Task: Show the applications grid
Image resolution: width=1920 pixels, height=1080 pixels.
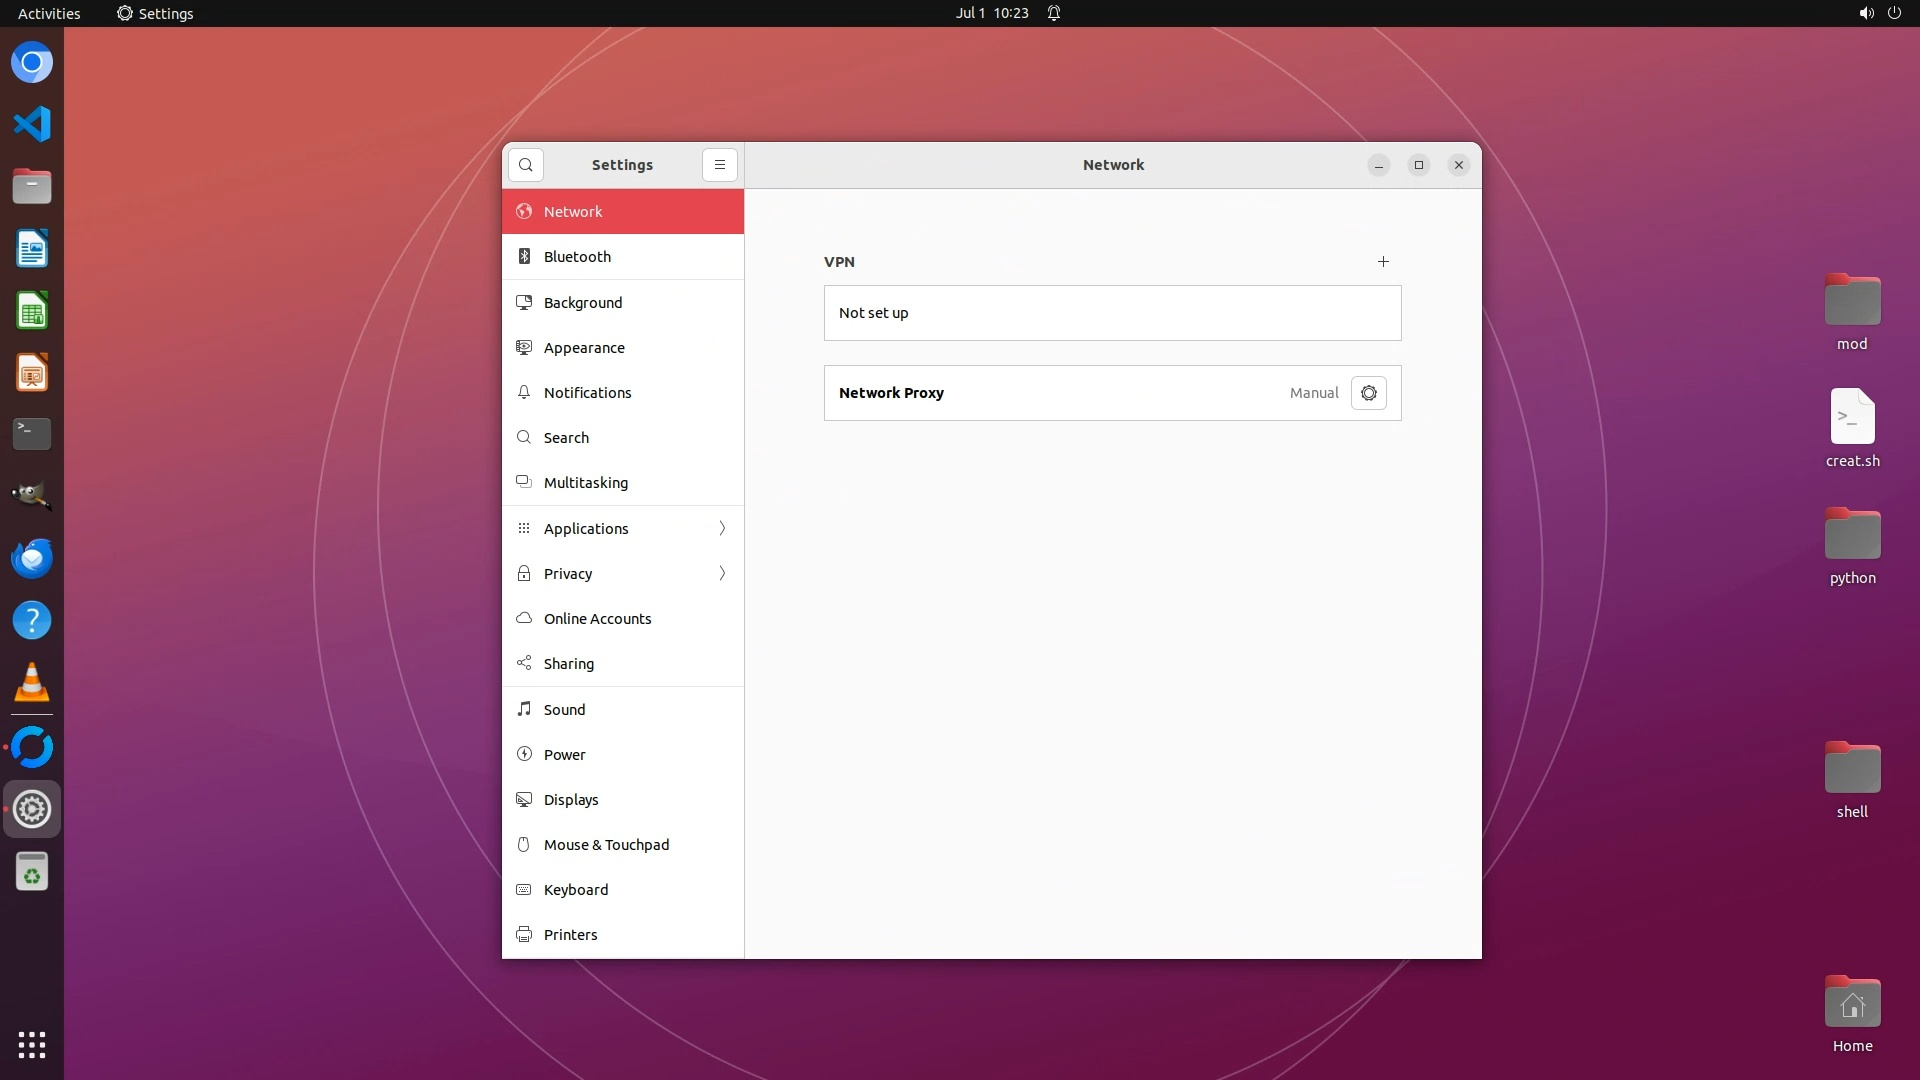Action: (32, 1045)
